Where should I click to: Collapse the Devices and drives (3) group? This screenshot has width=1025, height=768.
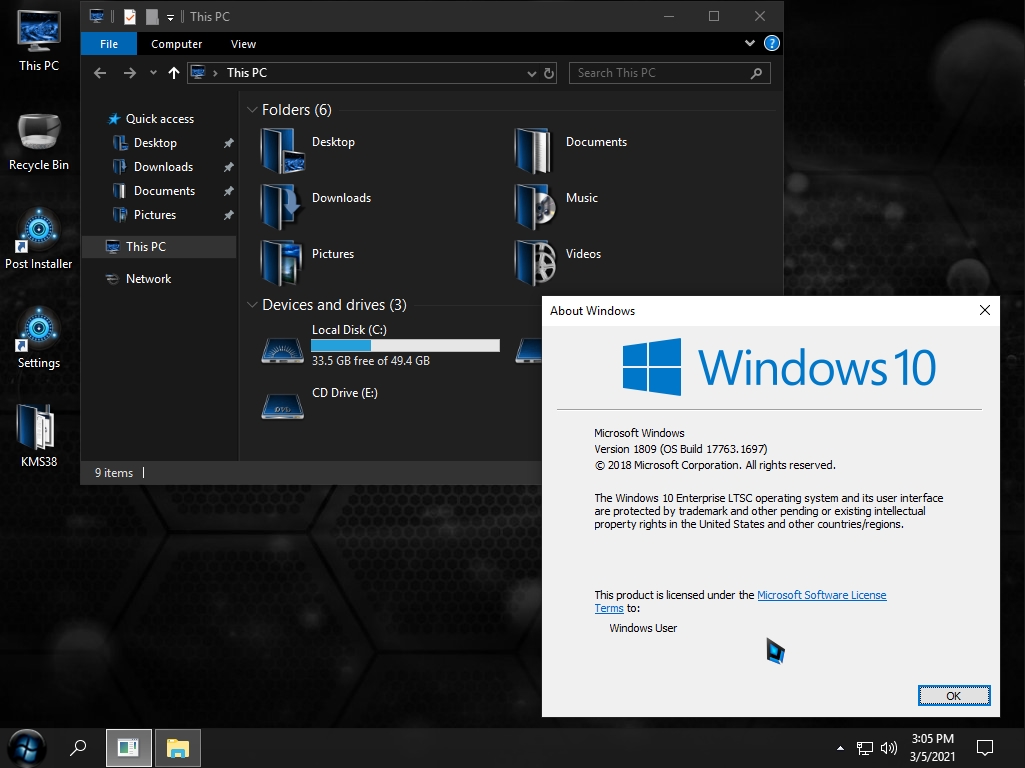pyautogui.click(x=252, y=305)
